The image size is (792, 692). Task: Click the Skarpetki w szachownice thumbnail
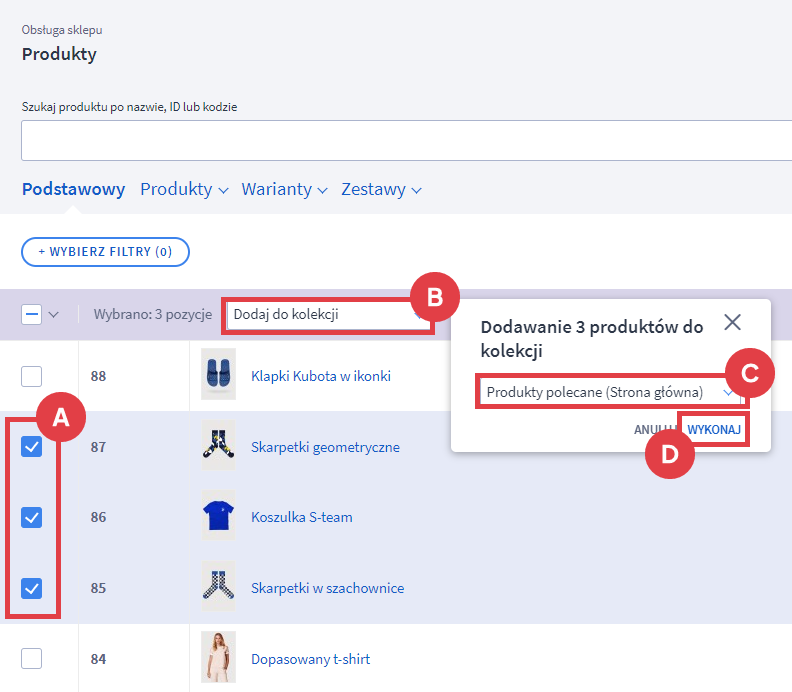coord(218,588)
